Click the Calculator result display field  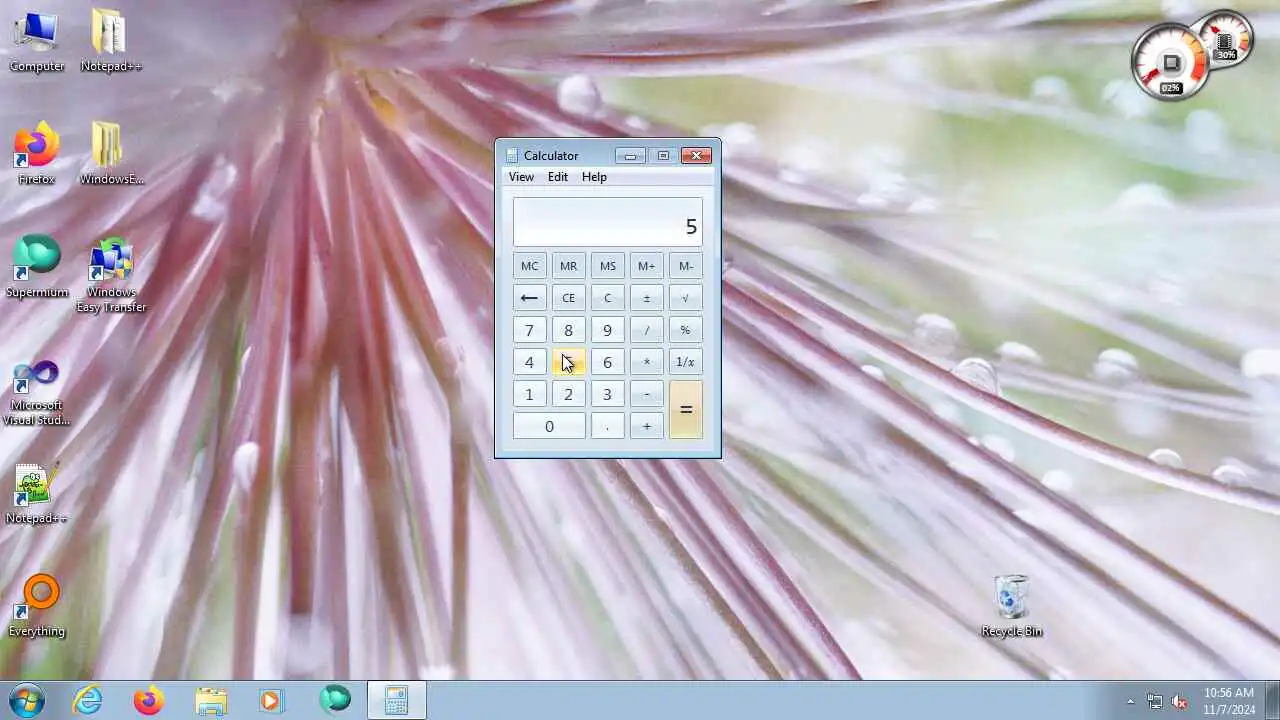(x=608, y=222)
